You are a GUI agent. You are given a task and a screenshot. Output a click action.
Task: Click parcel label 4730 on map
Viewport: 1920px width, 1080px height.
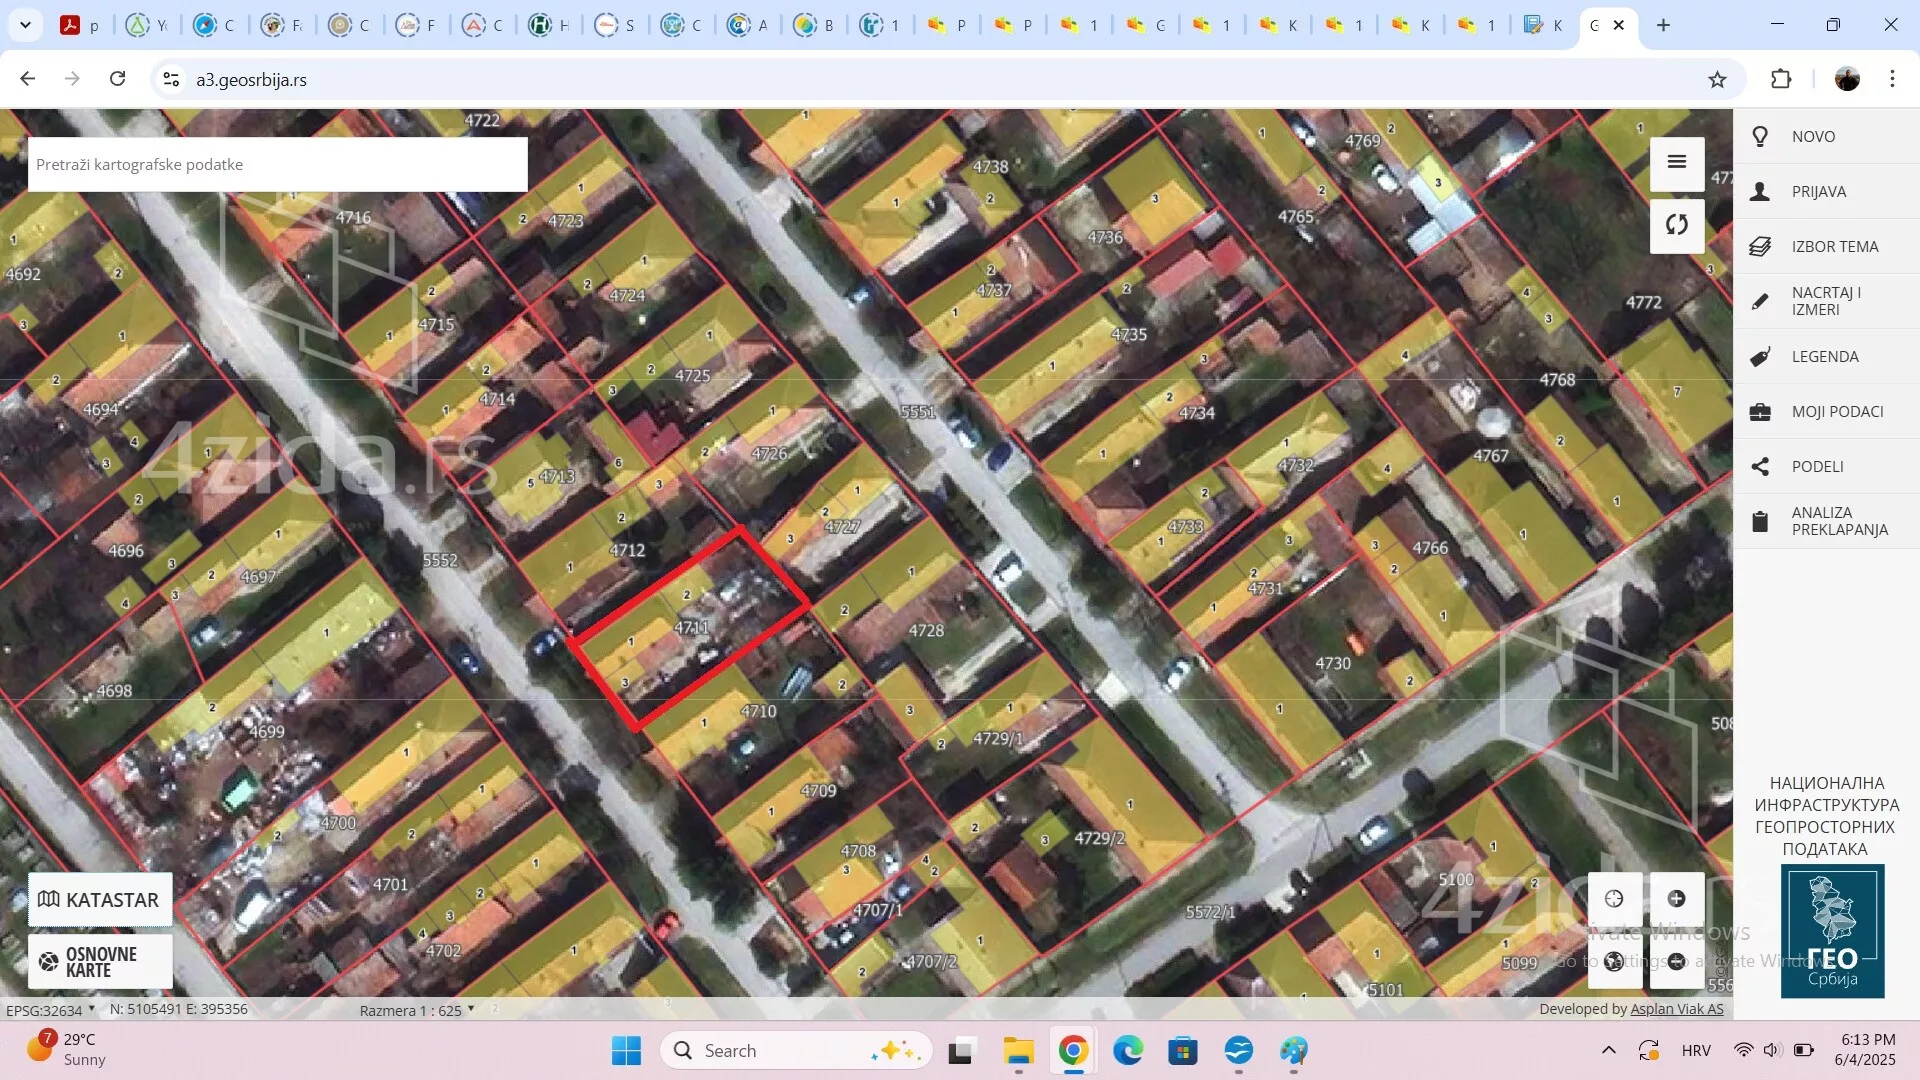coord(1333,663)
